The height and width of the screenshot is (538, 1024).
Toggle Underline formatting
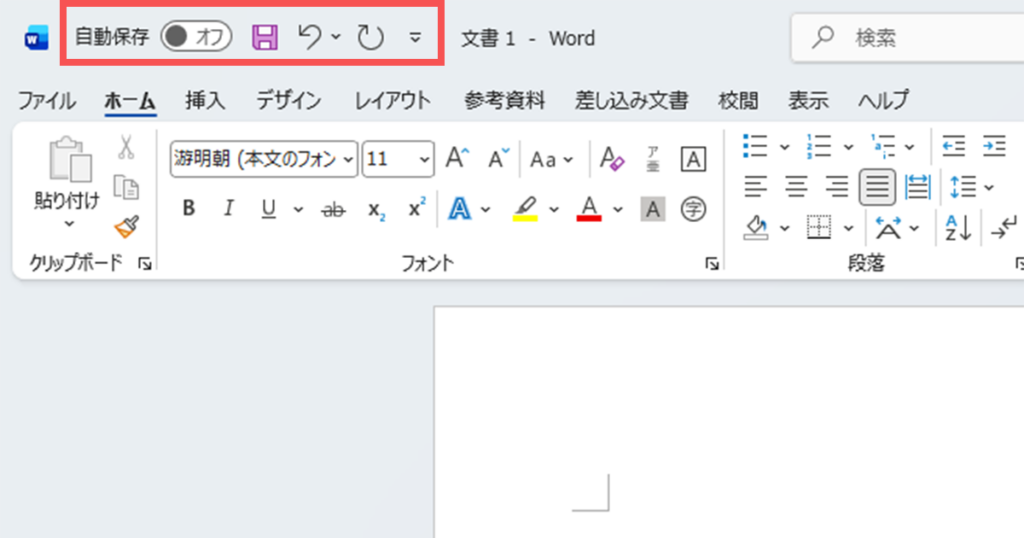pyautogui.click(x=268, y=209)
